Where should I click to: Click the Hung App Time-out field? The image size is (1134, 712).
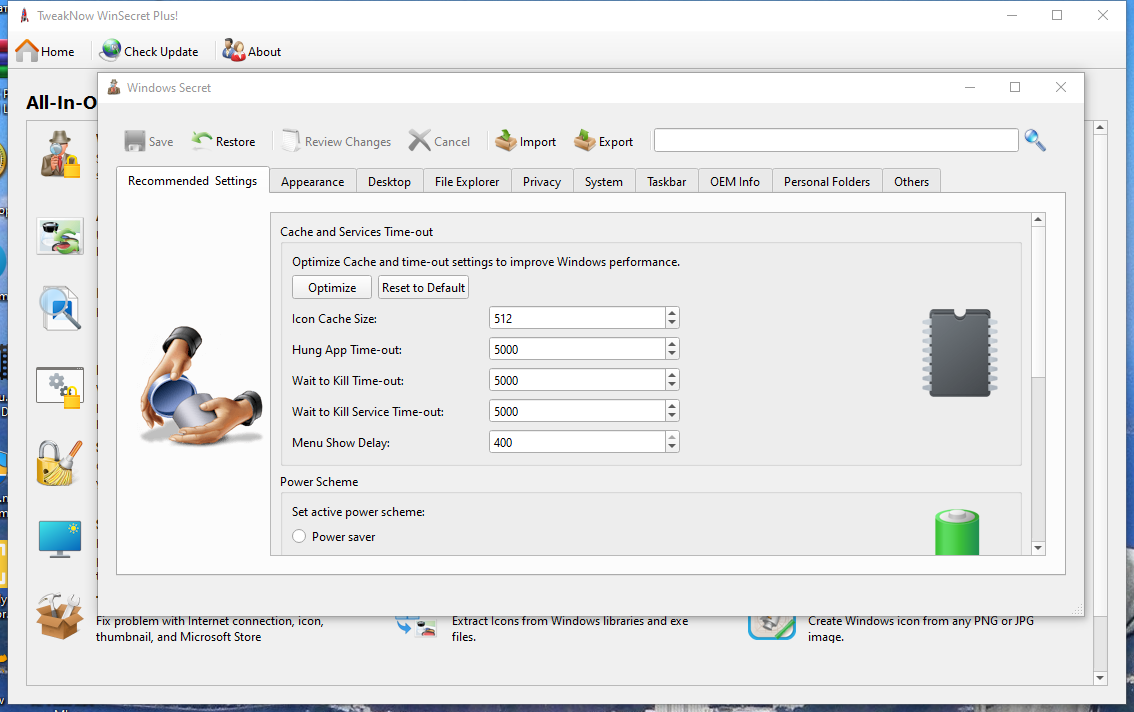coord(577,349)
